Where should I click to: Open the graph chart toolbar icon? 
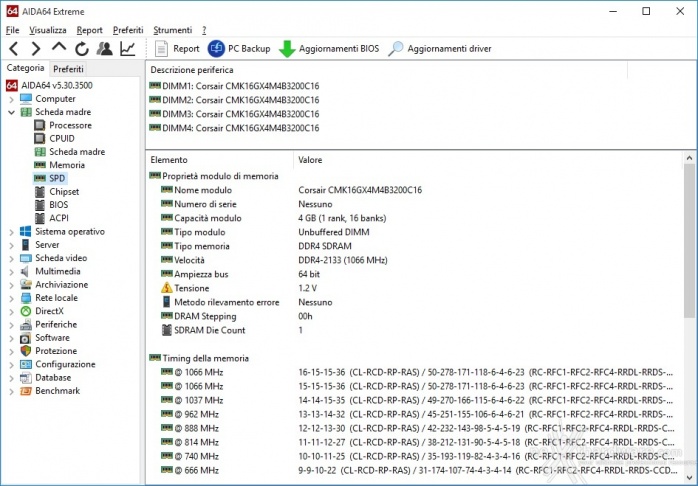click(x=128, y=49)
